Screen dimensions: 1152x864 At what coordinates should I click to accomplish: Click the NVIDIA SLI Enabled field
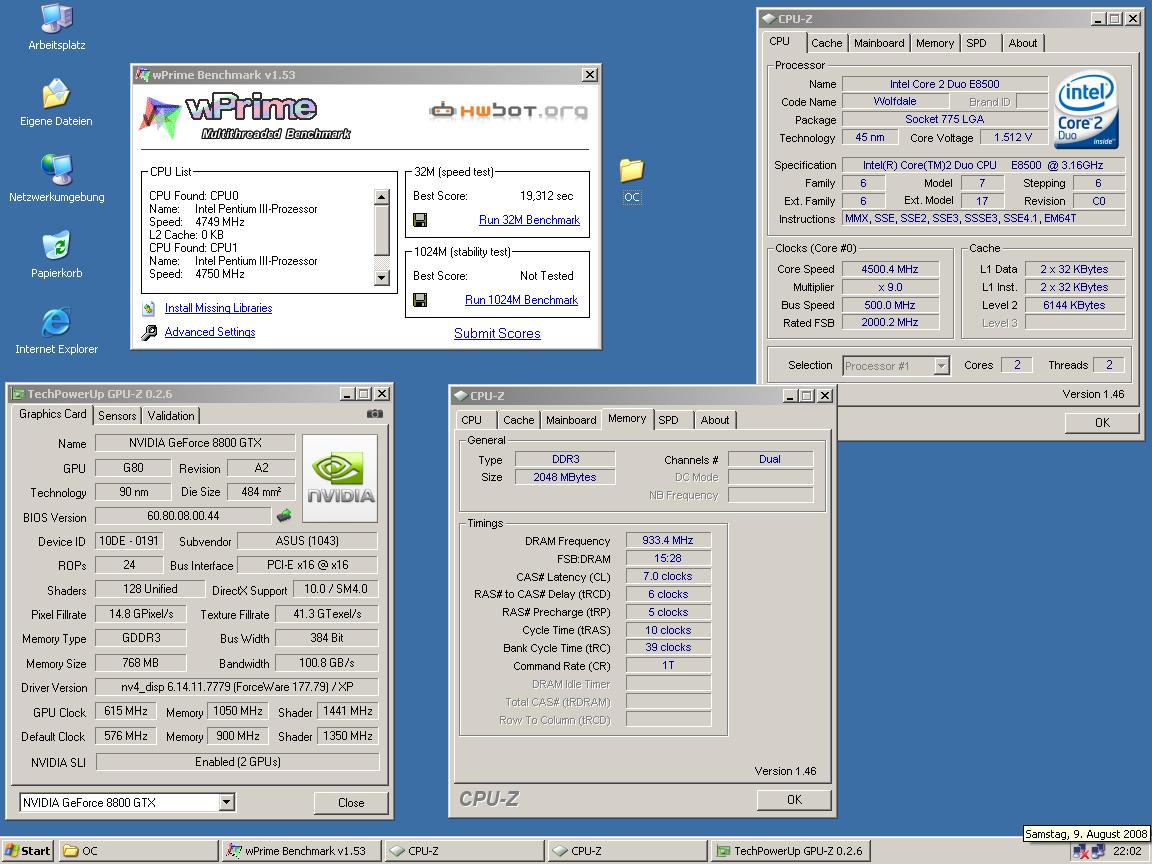pos(237,762)
